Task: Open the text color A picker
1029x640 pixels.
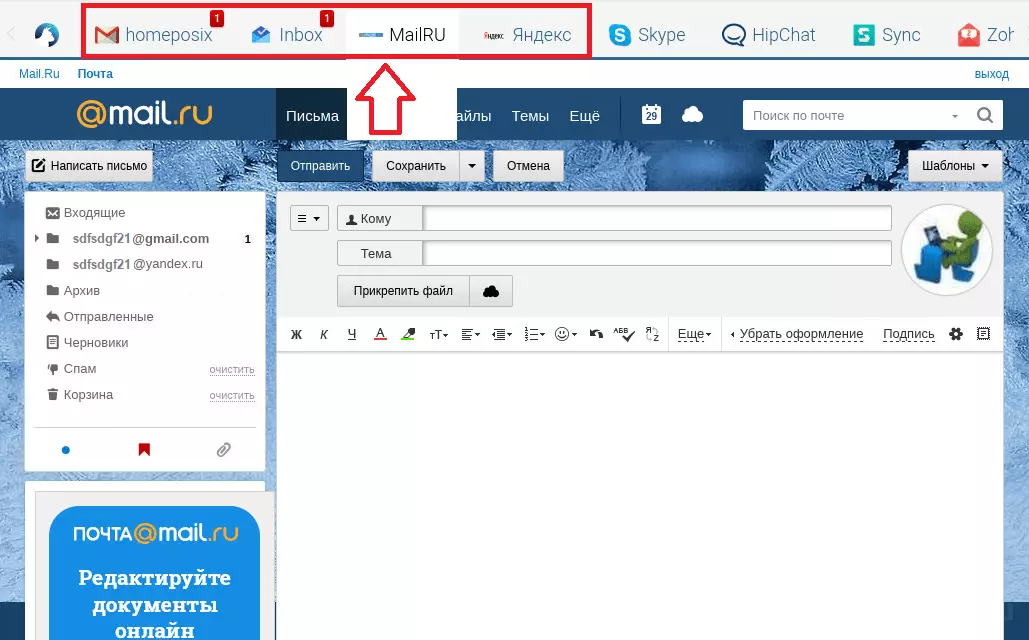Action: point(380,334)
